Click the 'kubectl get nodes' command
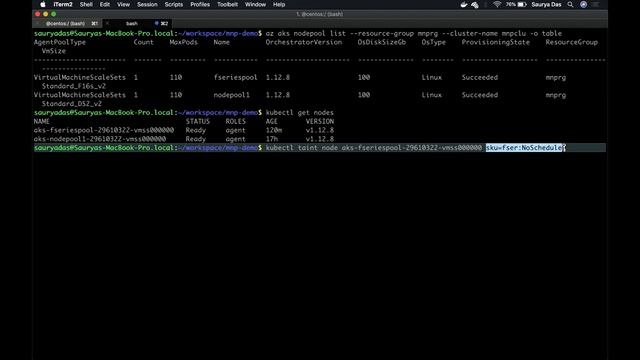The height and width of the screenshot is (360, 640). [300, 113]
